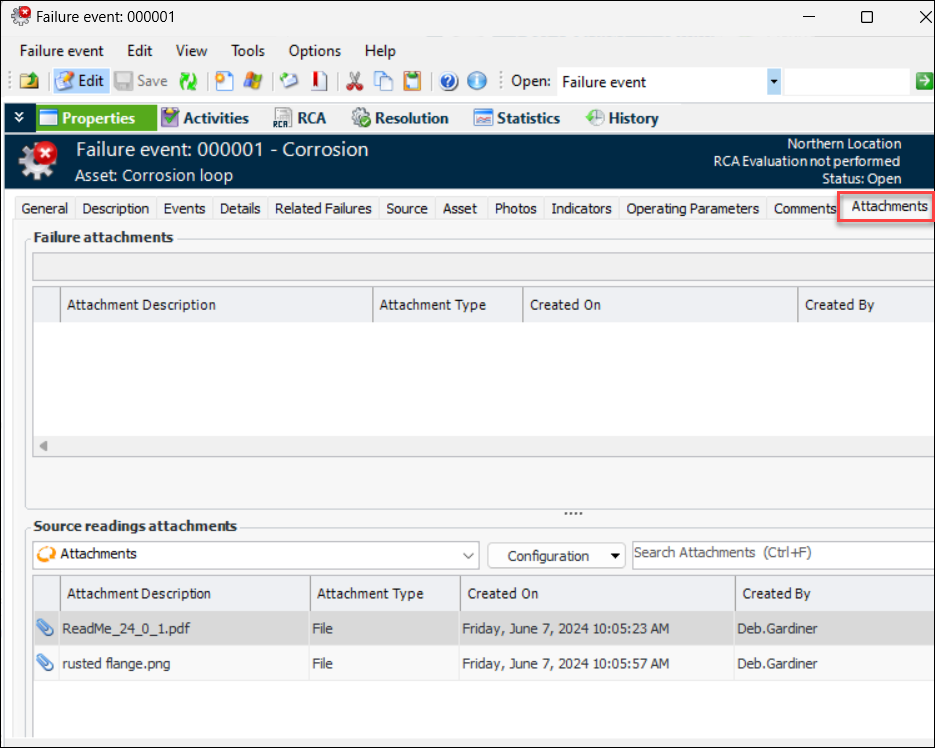This screenshot has width=935, height=748.
Task: Click the Paste clipboard icon
Action: point(412,82)
